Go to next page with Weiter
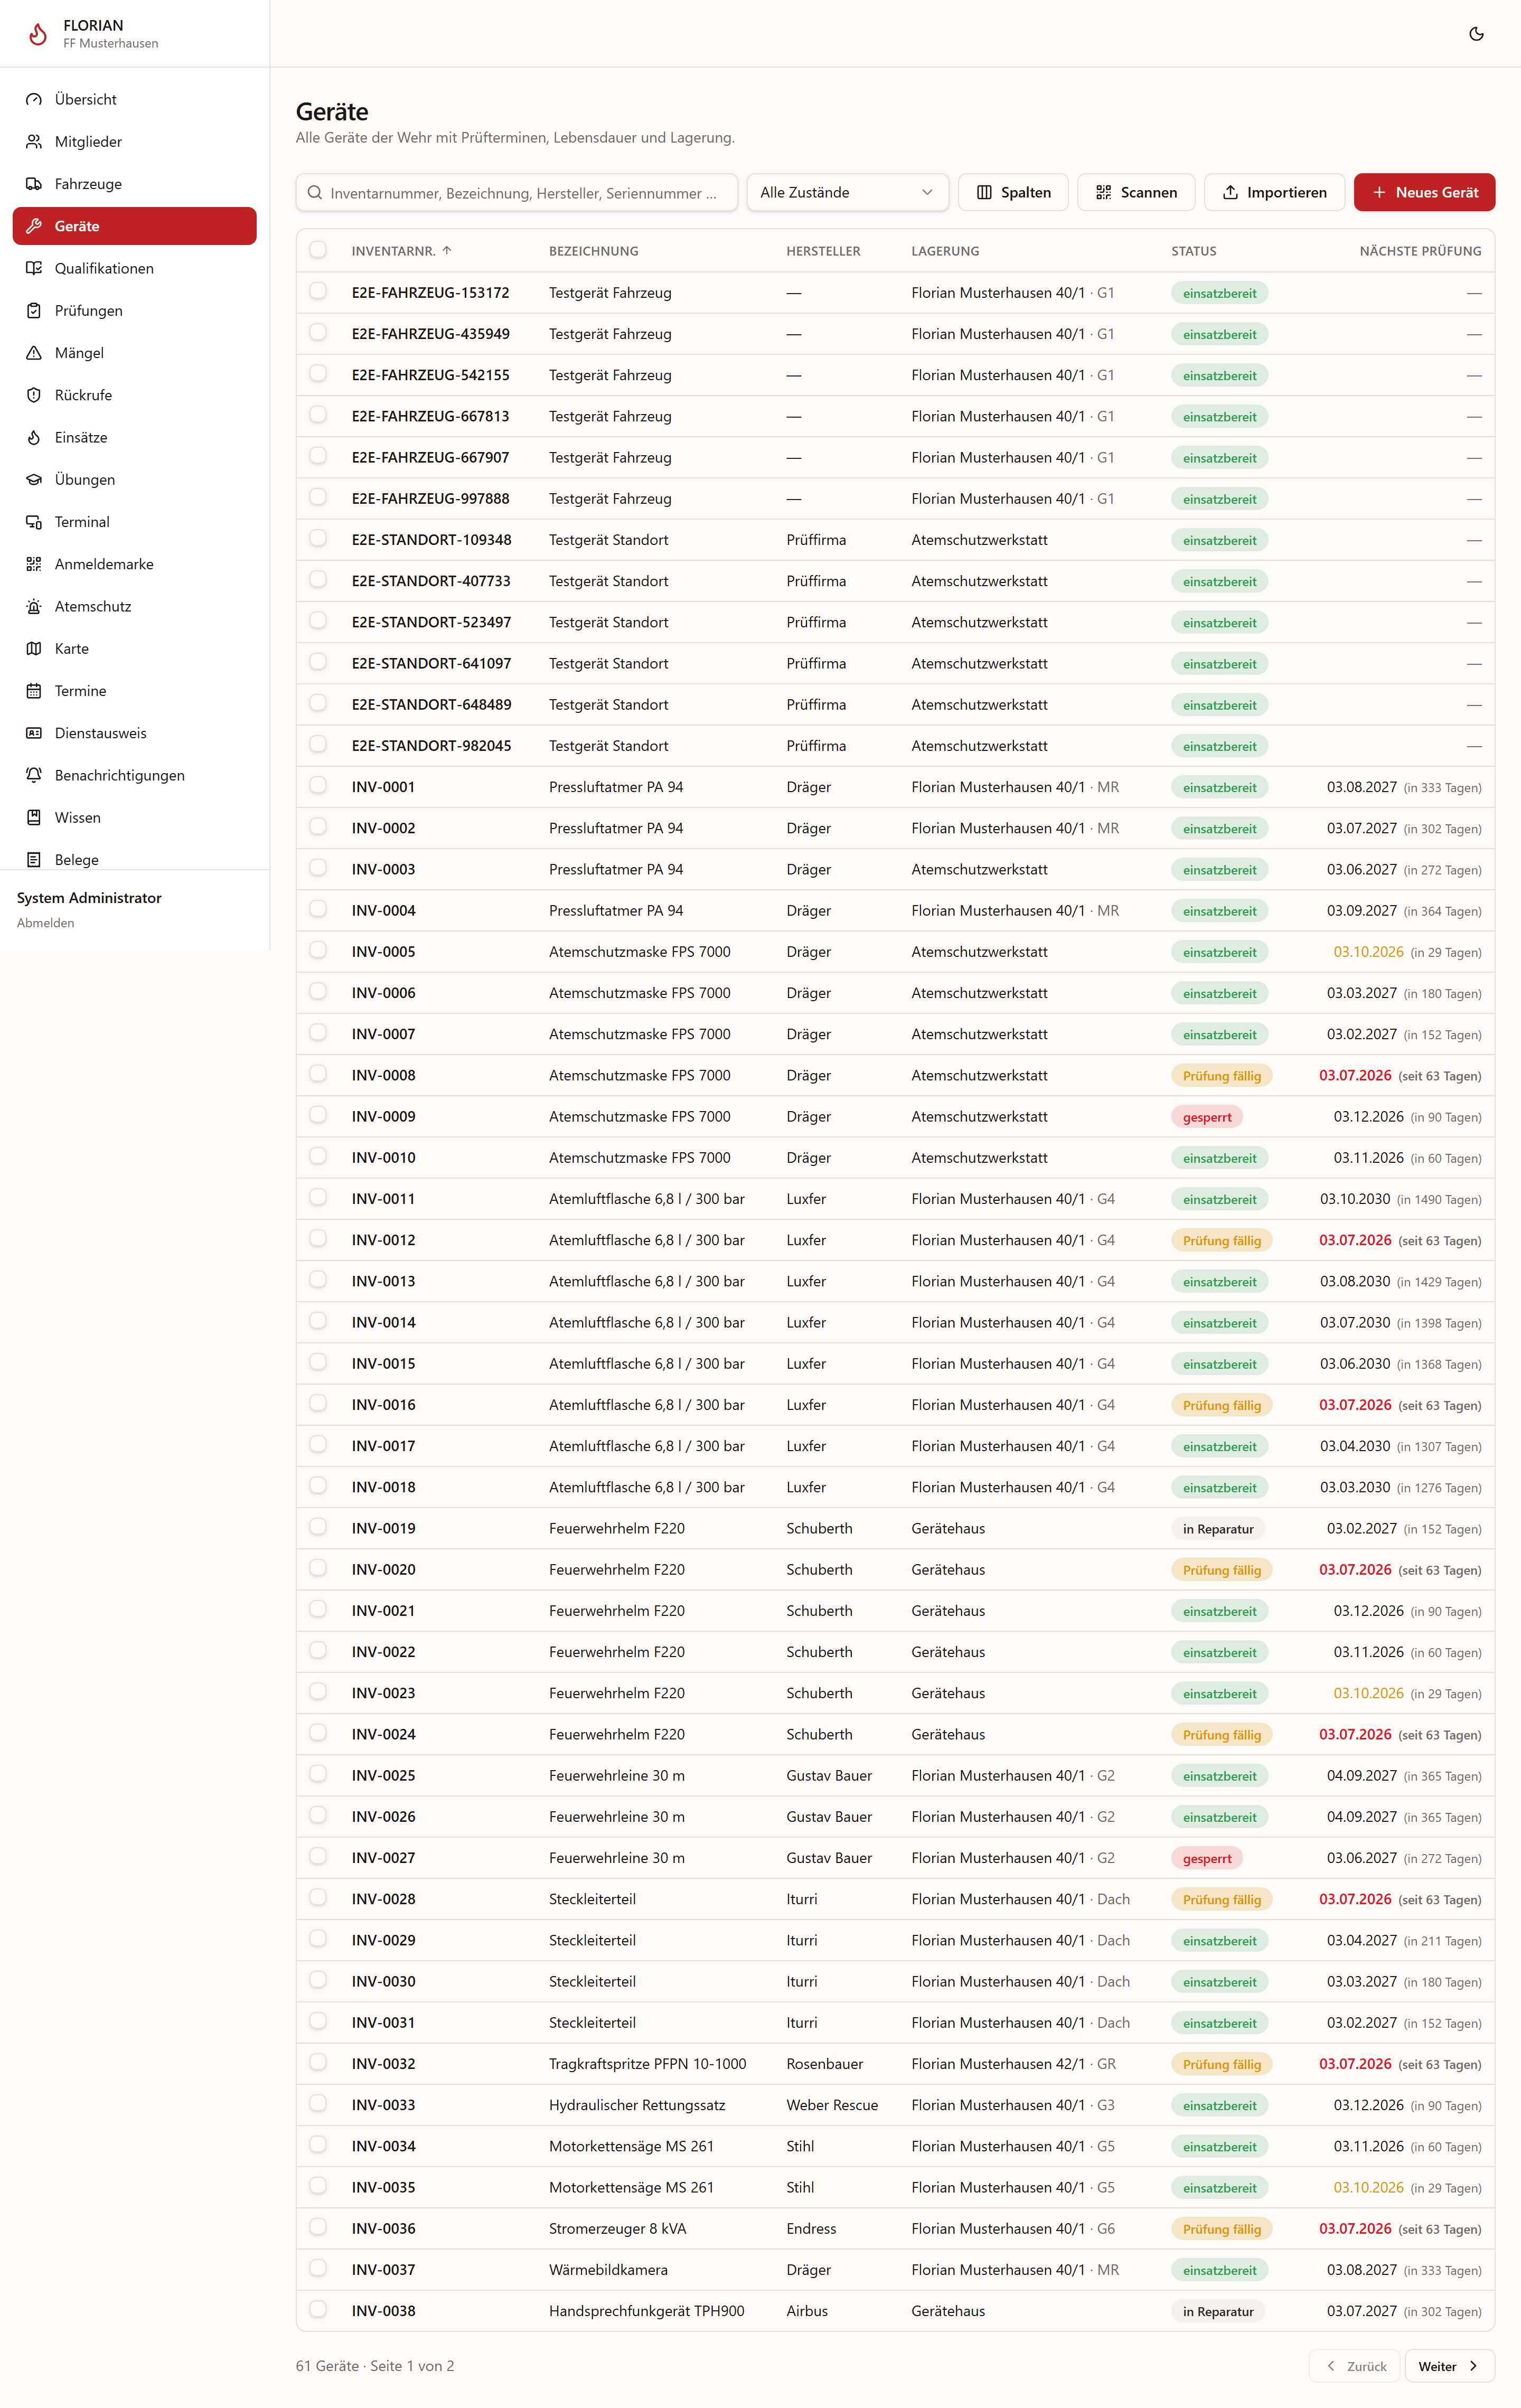 (1449, 2366)
